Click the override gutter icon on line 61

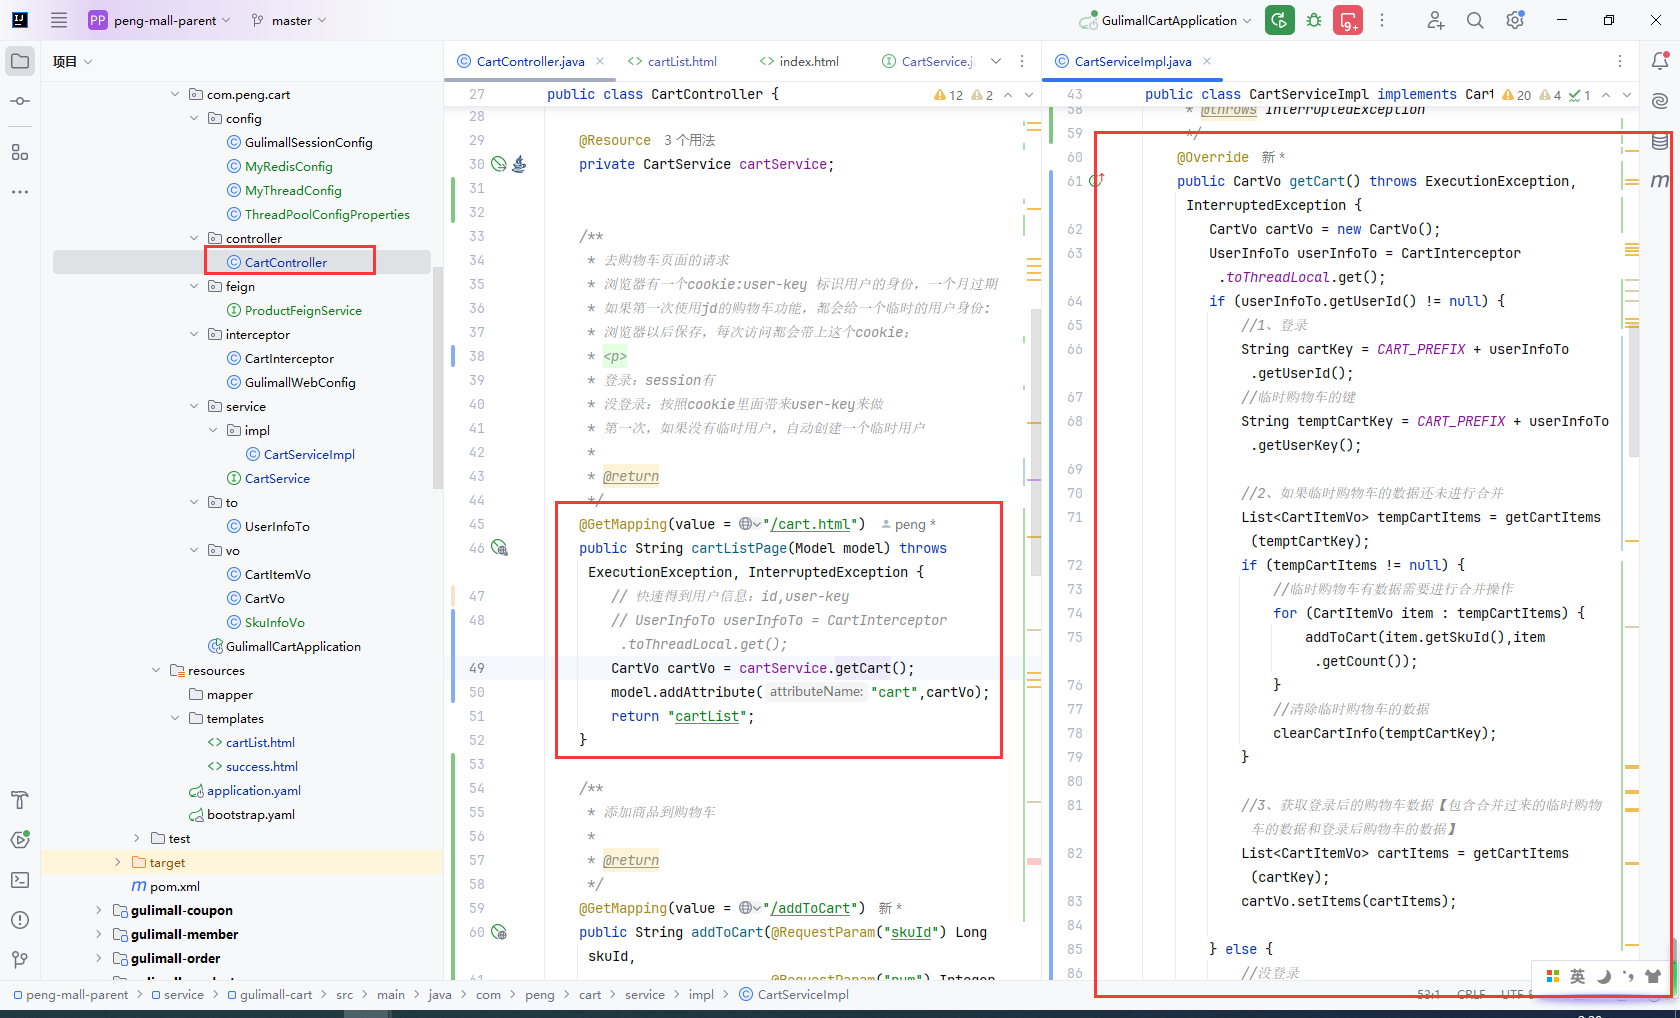click(1096, 181)
